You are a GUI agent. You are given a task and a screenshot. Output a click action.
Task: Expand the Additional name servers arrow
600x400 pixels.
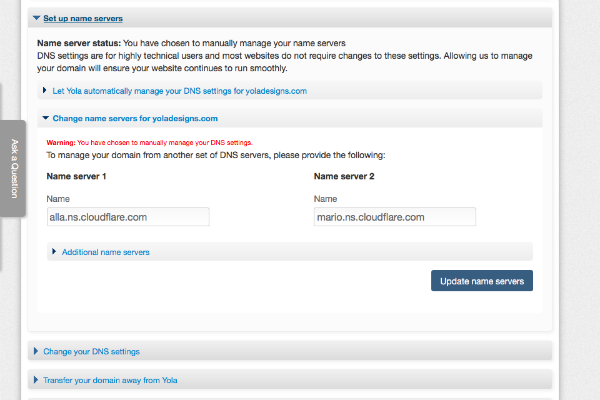pos(54,251)
